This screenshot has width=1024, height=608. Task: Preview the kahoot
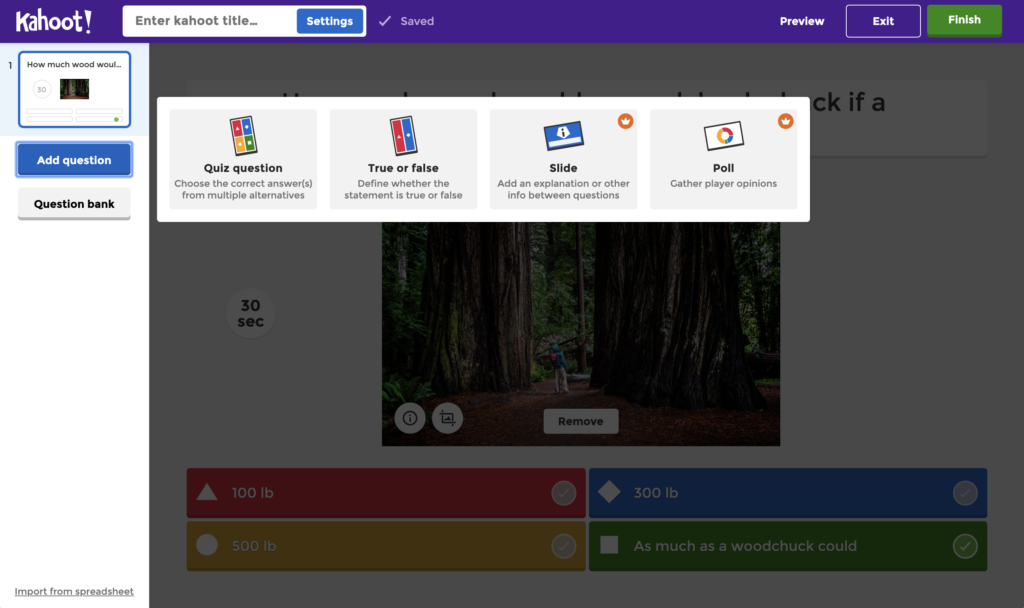801,20
